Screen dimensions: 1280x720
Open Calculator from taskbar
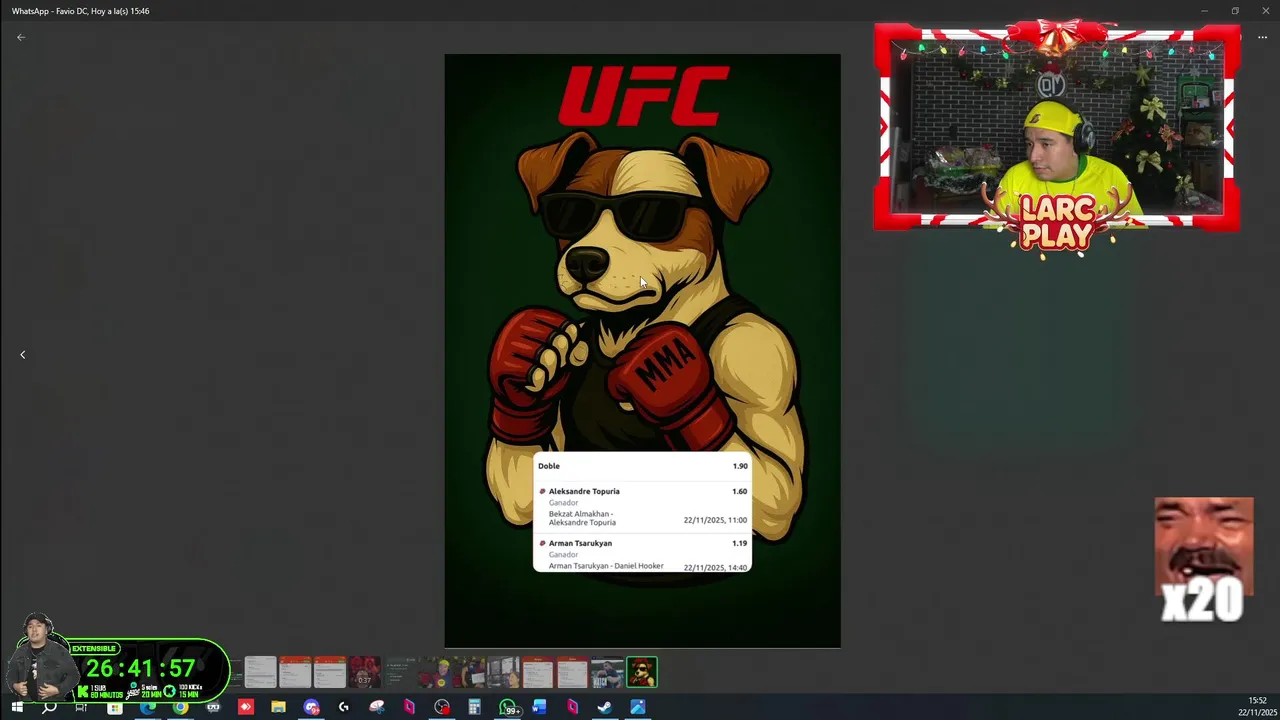474,707
